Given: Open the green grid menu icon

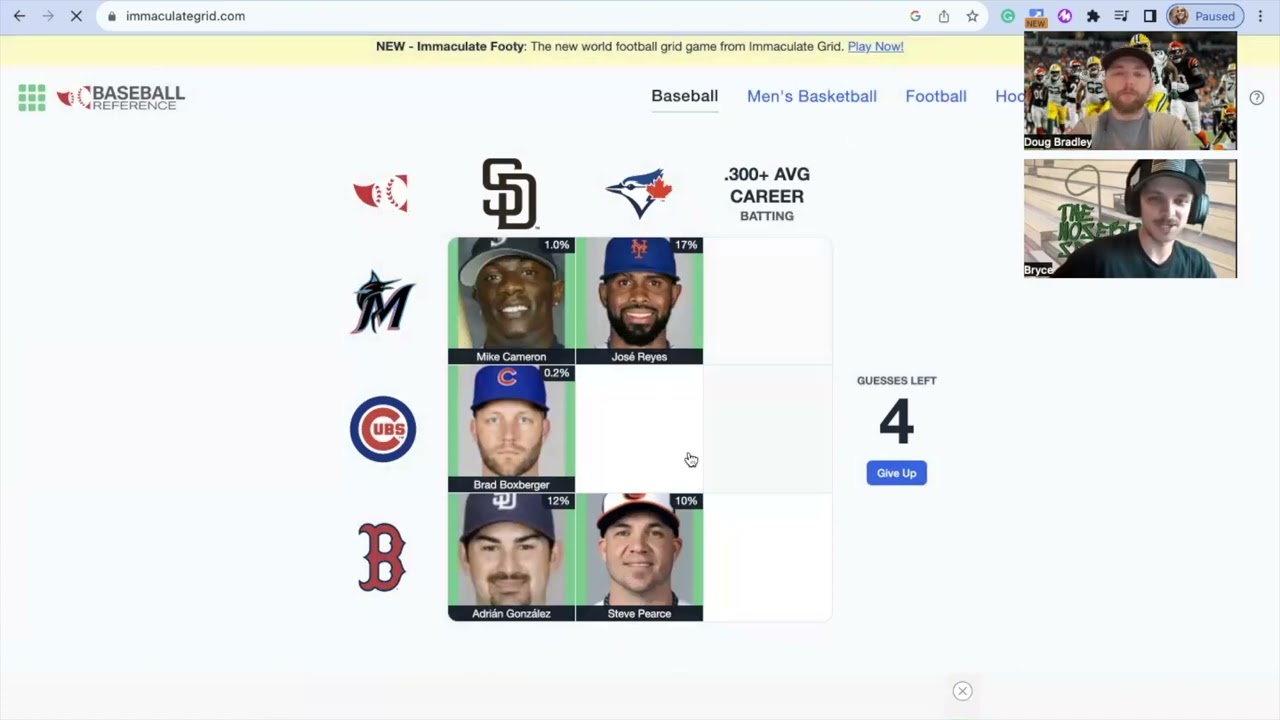Looking at the screenshot, I should pos(32,97).
